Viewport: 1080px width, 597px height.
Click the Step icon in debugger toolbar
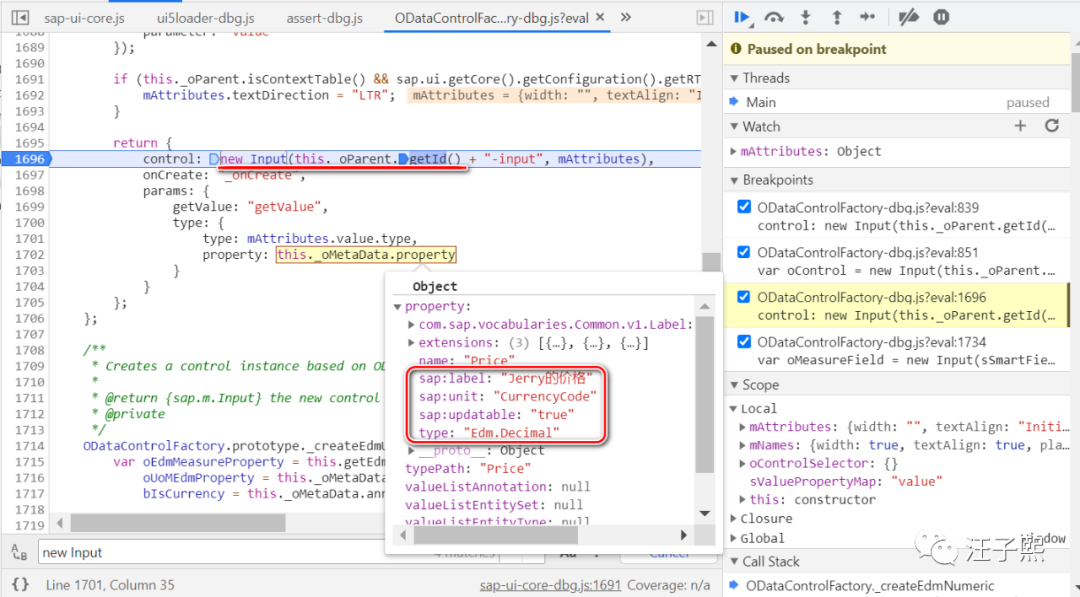point(868,18)
